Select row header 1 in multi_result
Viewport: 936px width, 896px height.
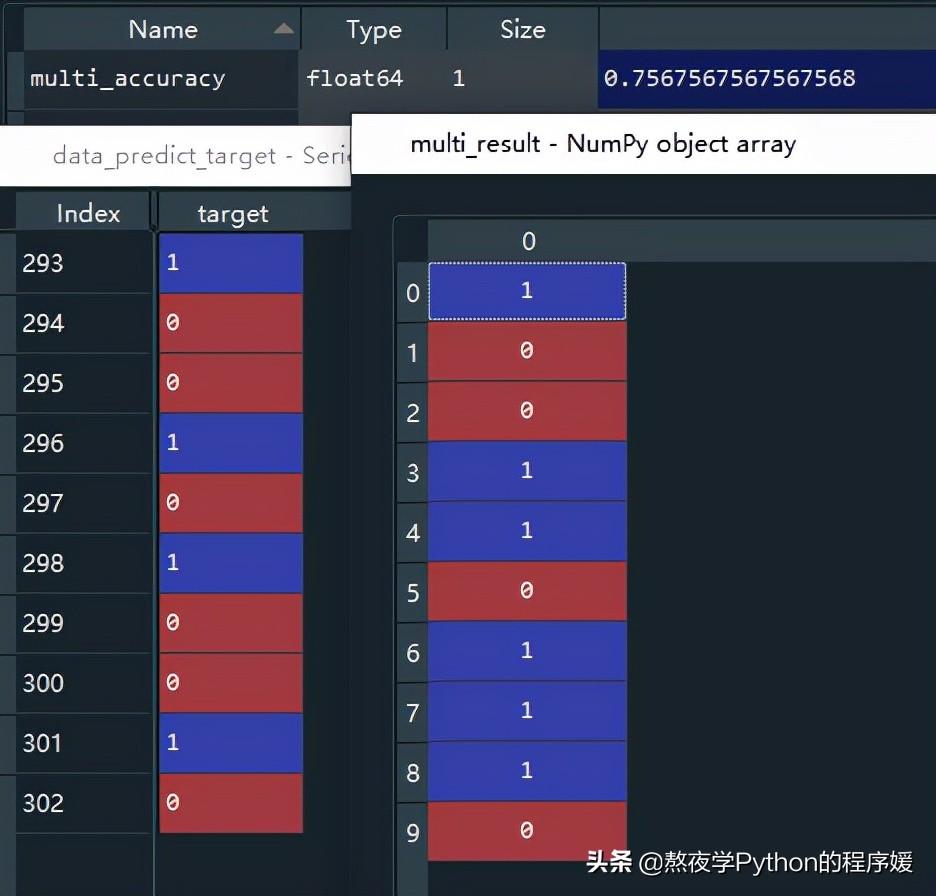412,353
